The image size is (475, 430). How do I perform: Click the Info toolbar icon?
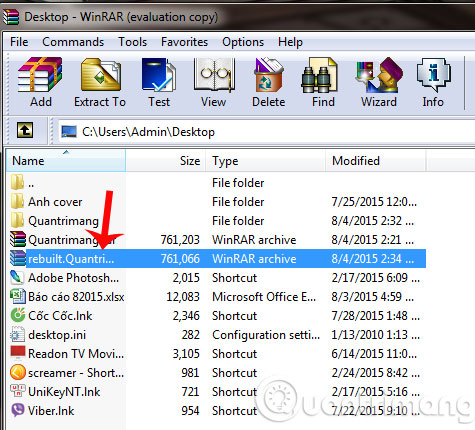pyautogui.click(x=433, y=75)
